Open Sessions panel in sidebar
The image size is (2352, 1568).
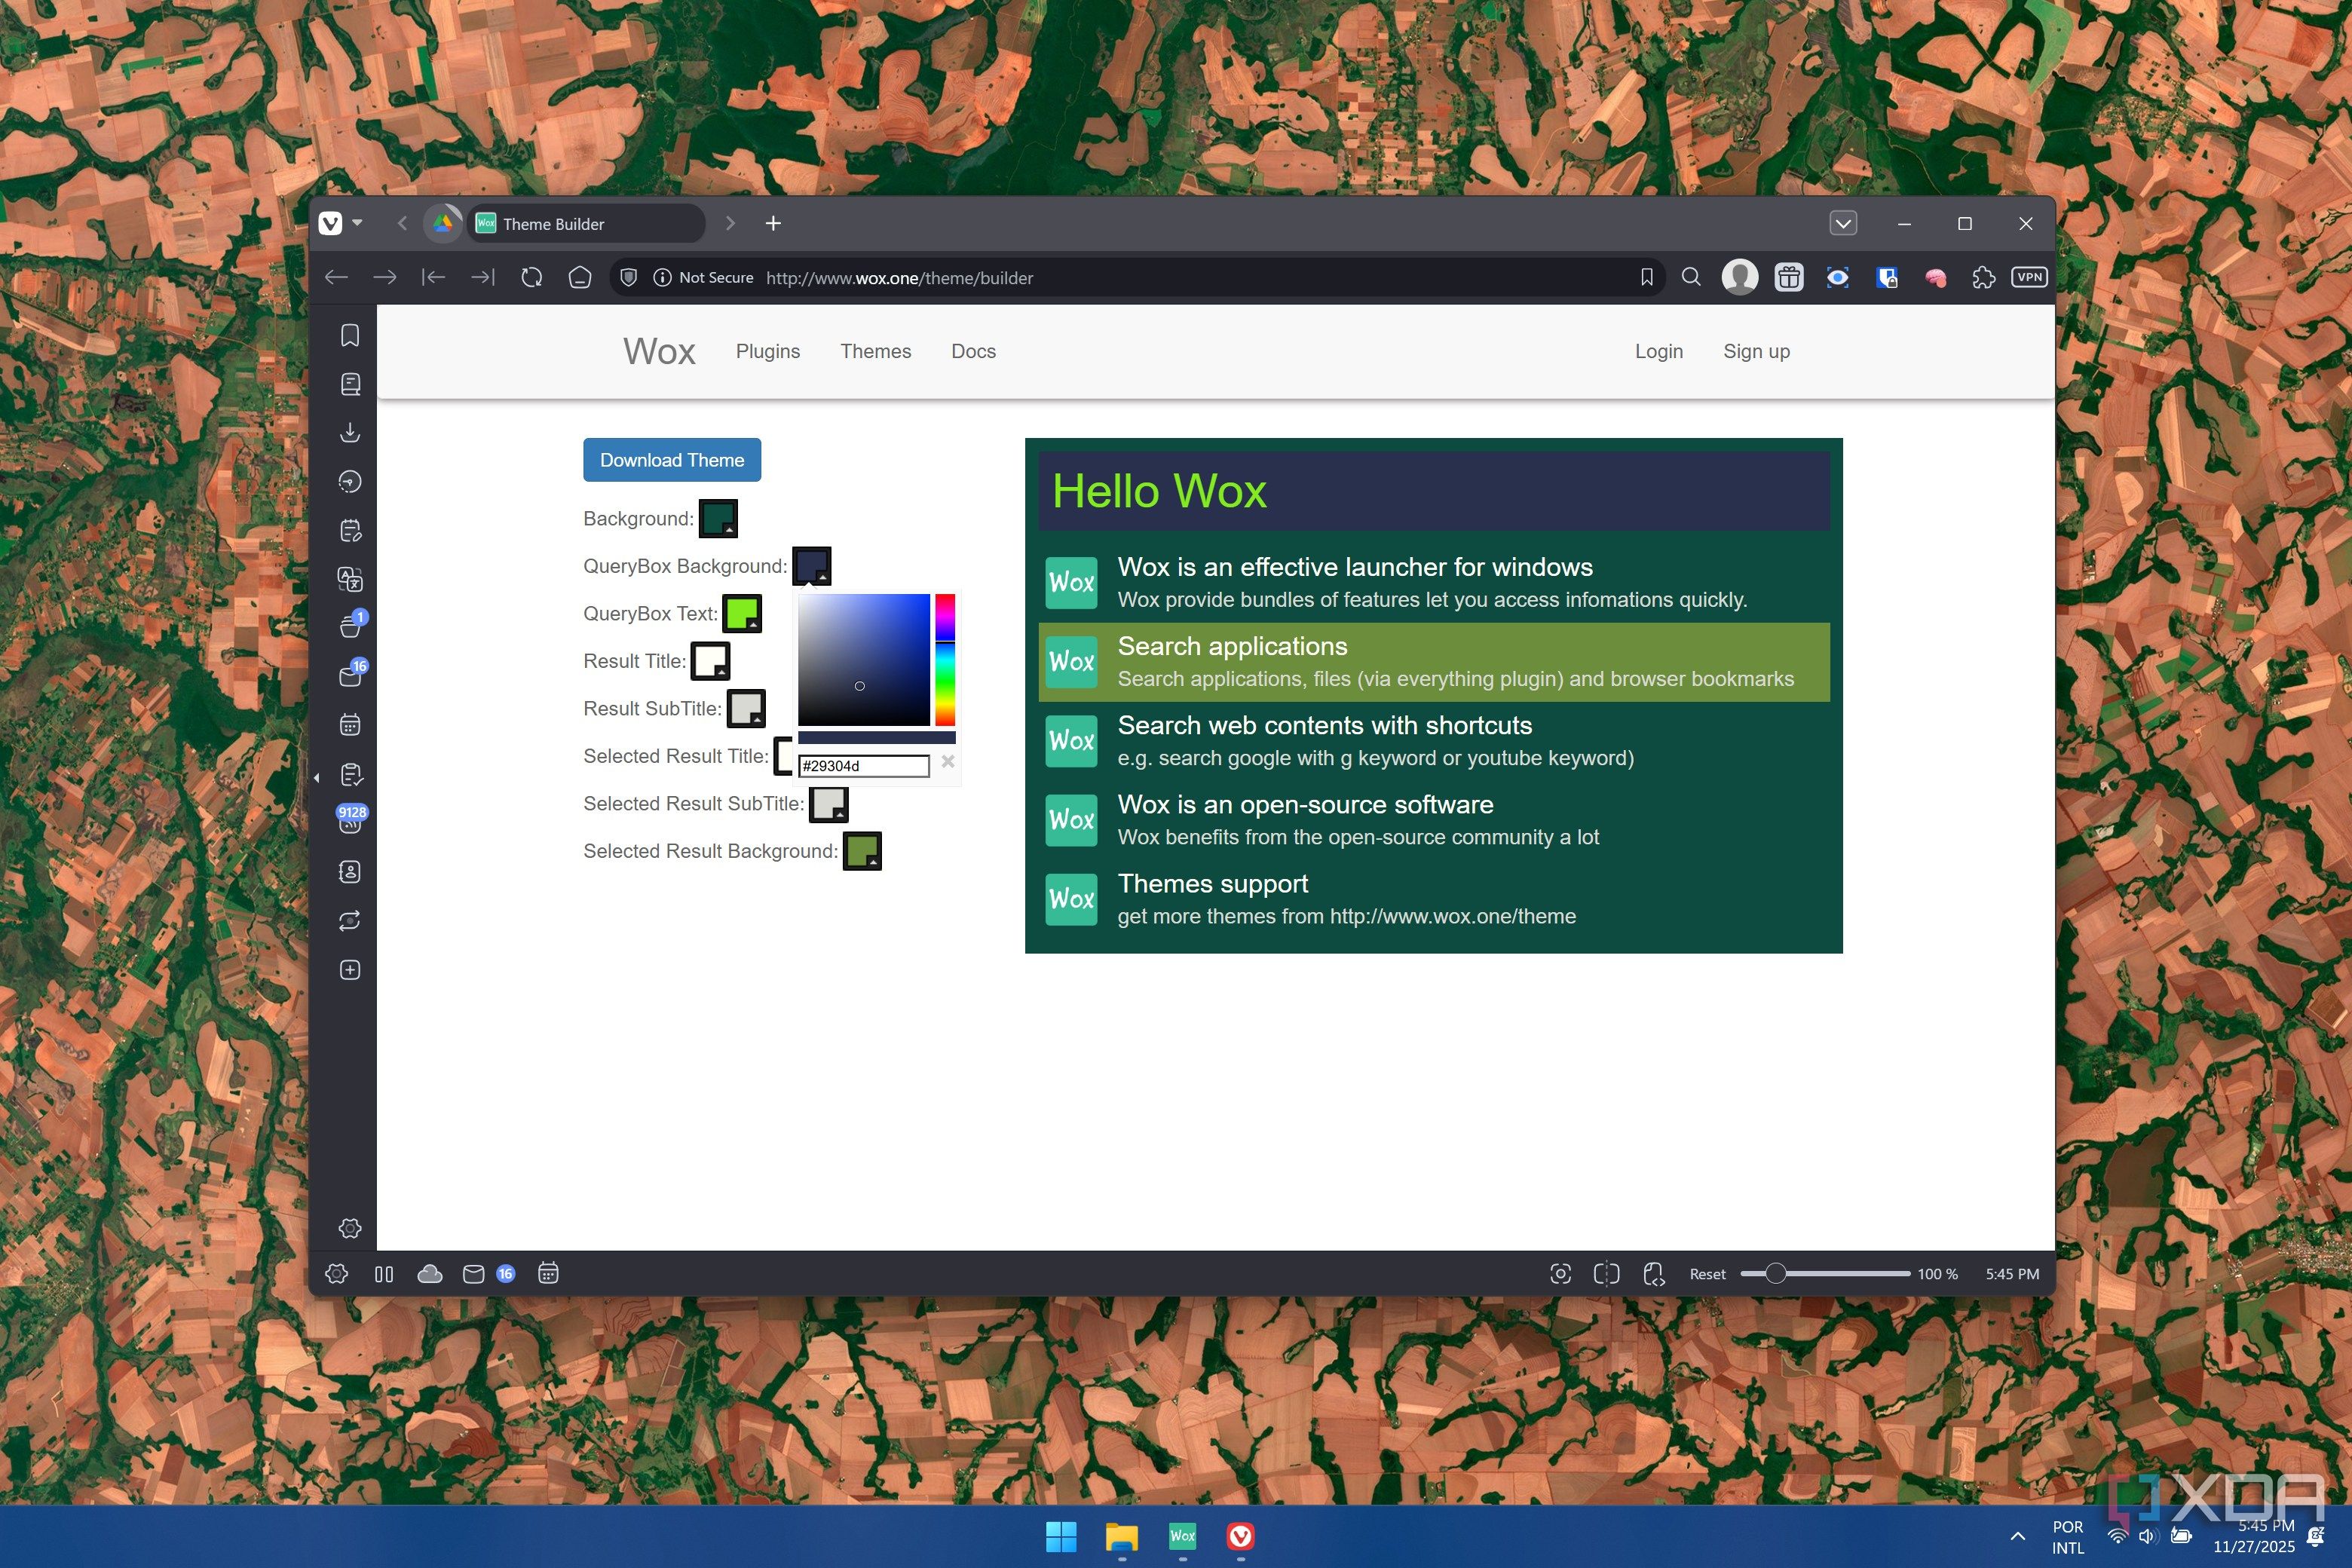coord(350,921)
